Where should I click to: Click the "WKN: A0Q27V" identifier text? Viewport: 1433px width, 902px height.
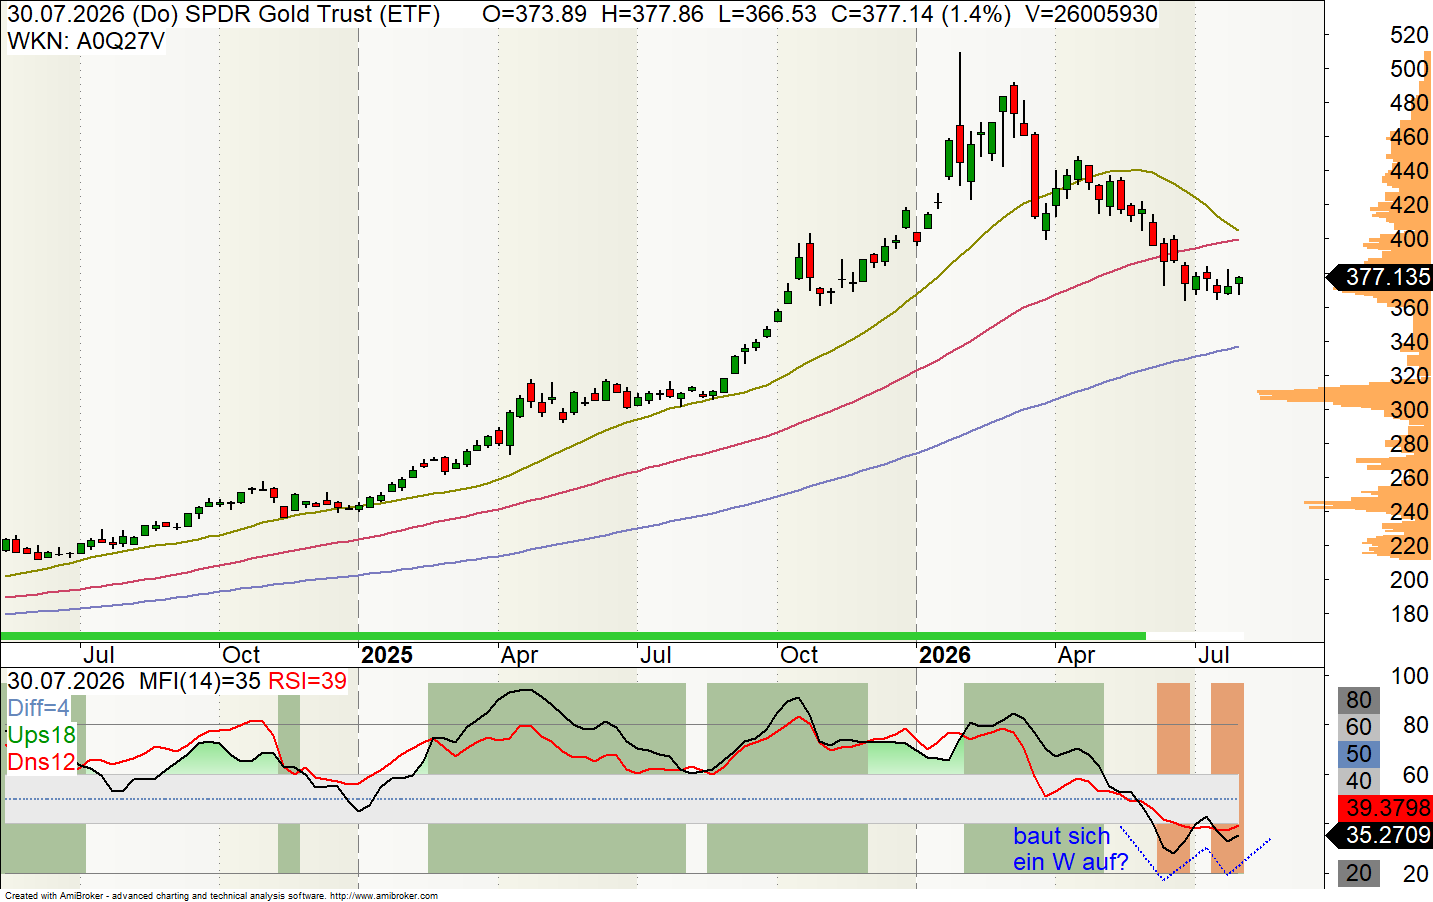(86, 41)
